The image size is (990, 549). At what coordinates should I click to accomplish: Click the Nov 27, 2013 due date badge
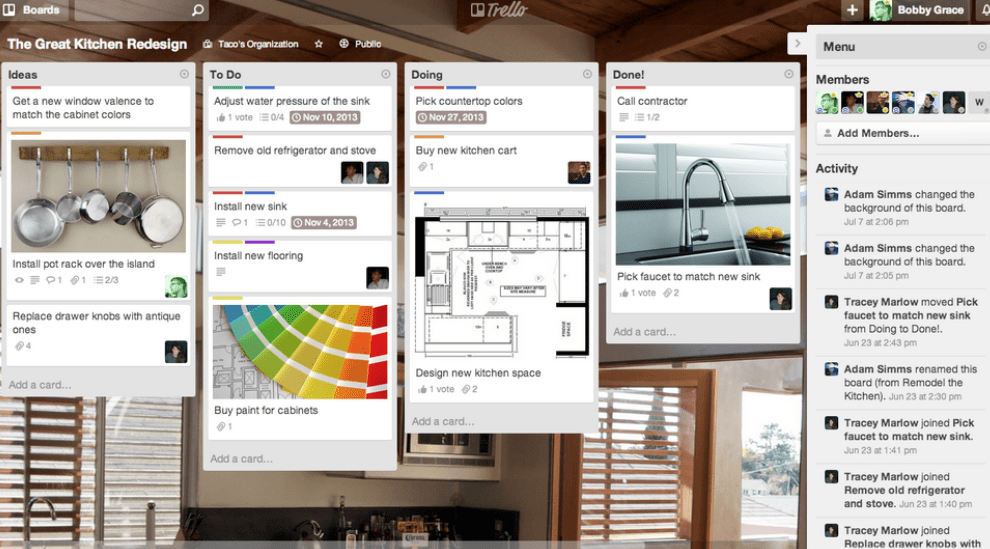pyautogui.click(x=450, y=117)
